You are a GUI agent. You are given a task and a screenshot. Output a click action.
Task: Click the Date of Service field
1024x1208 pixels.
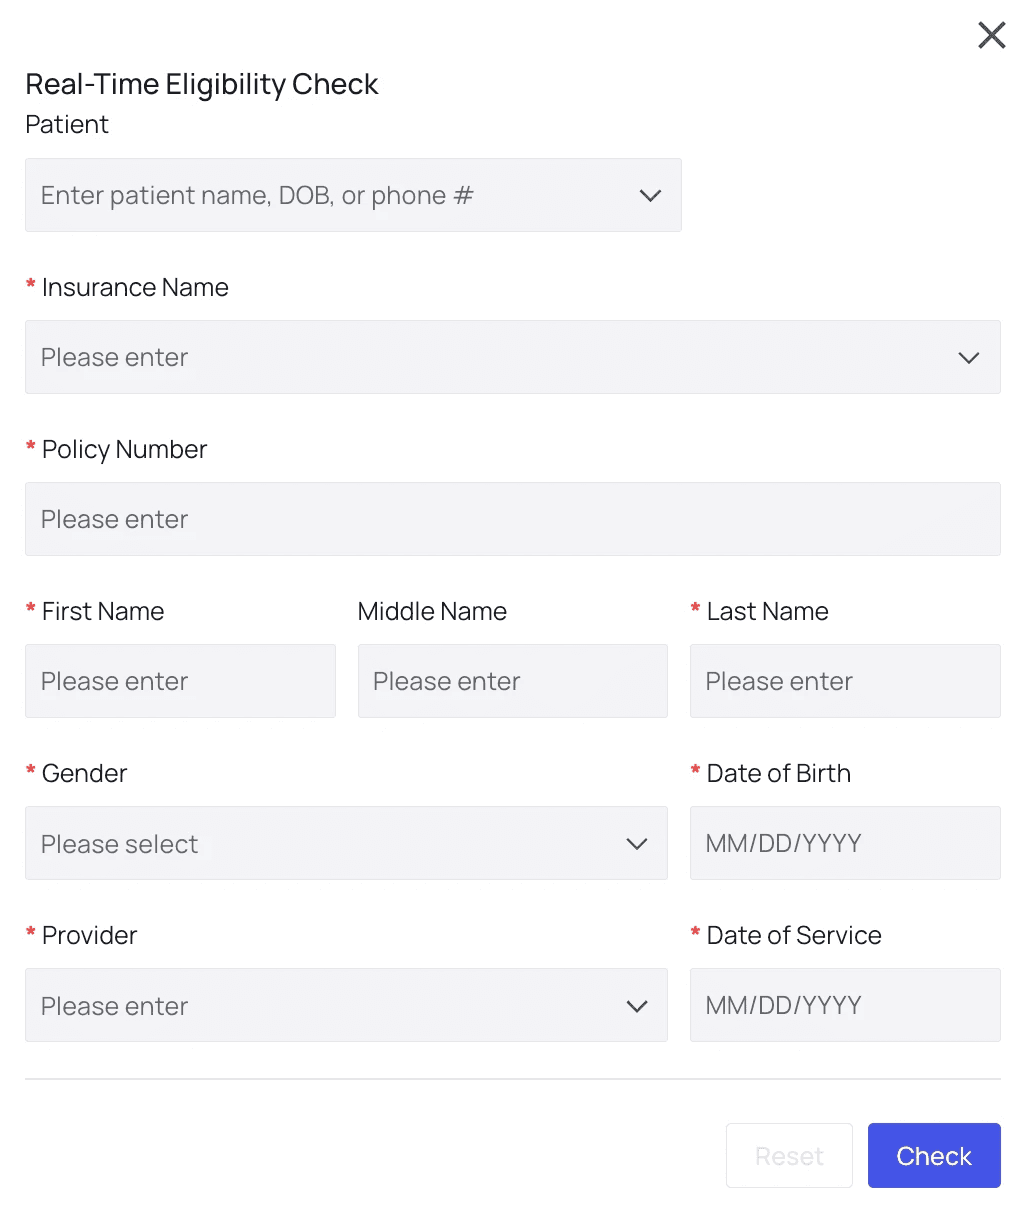pyautogui.click(x=845, y=1006)
